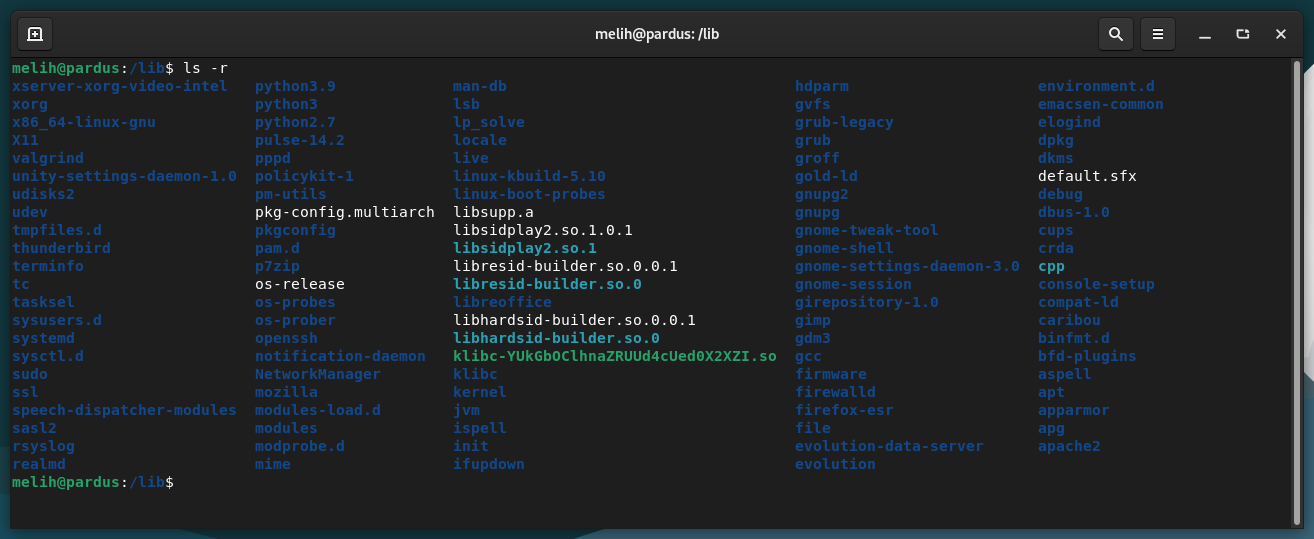Screen dimensions: 1314x539
Task: Click 'libresid-builder.so.0.0.1' file
Action: pyautogui.click(x=565, y=266)
